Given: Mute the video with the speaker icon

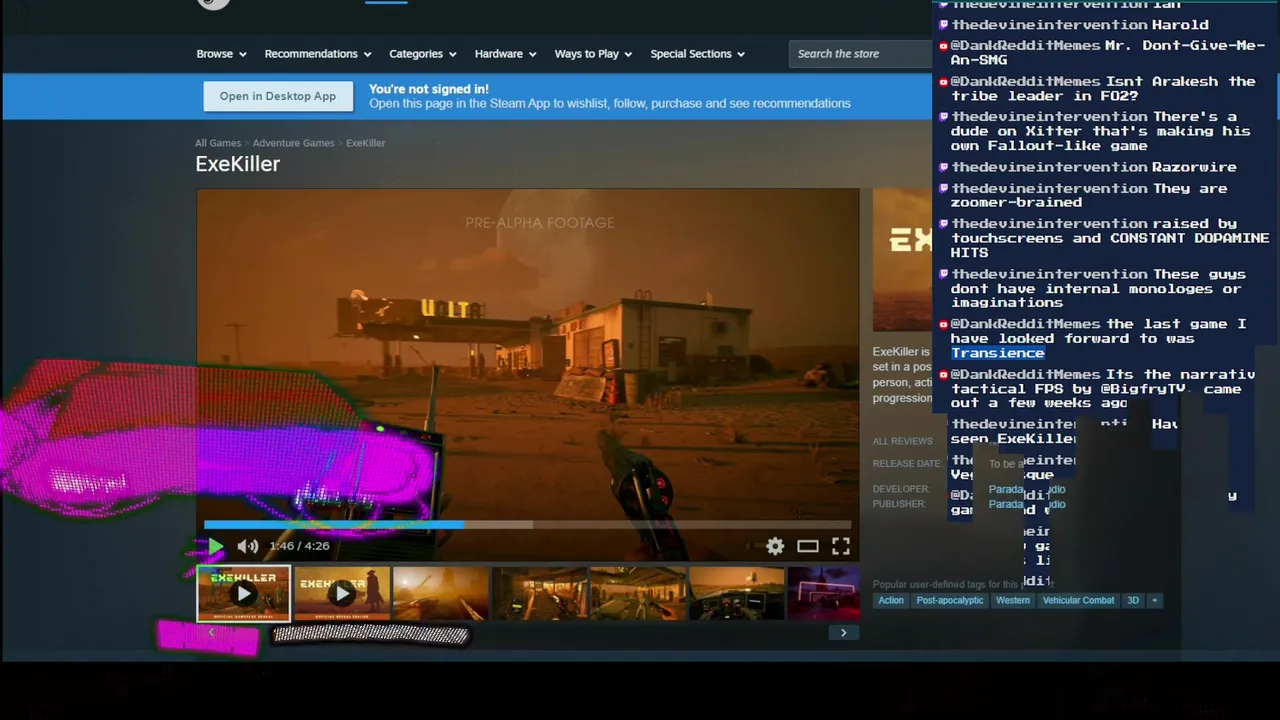Looking at the screenshot, I should (248, 546).
